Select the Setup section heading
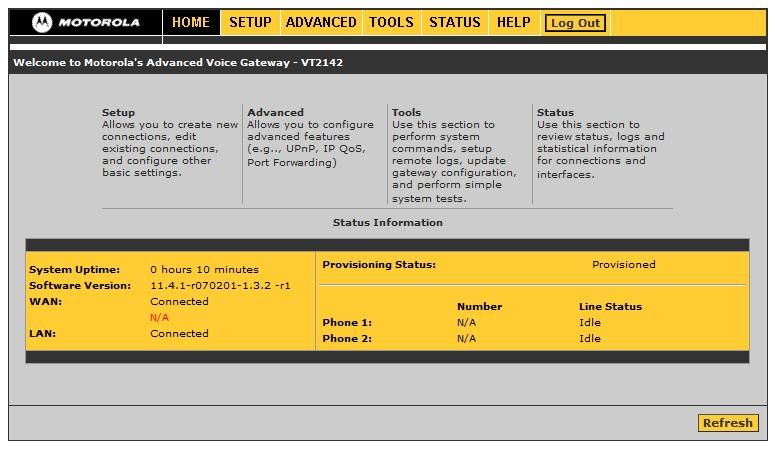 tap(118, 113)
